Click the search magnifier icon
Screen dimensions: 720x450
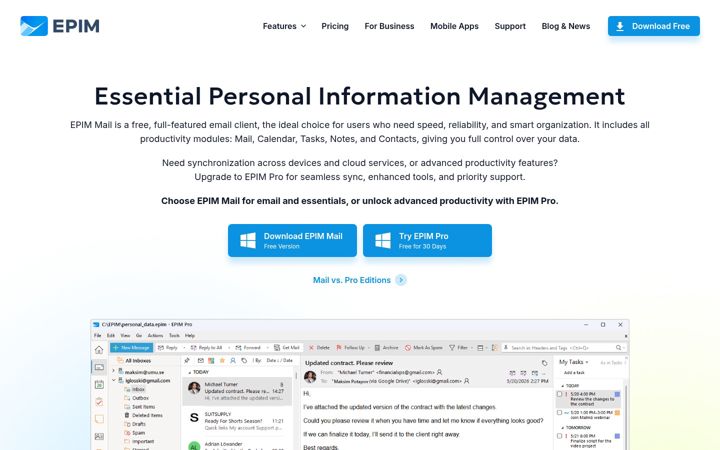(619, 348)
